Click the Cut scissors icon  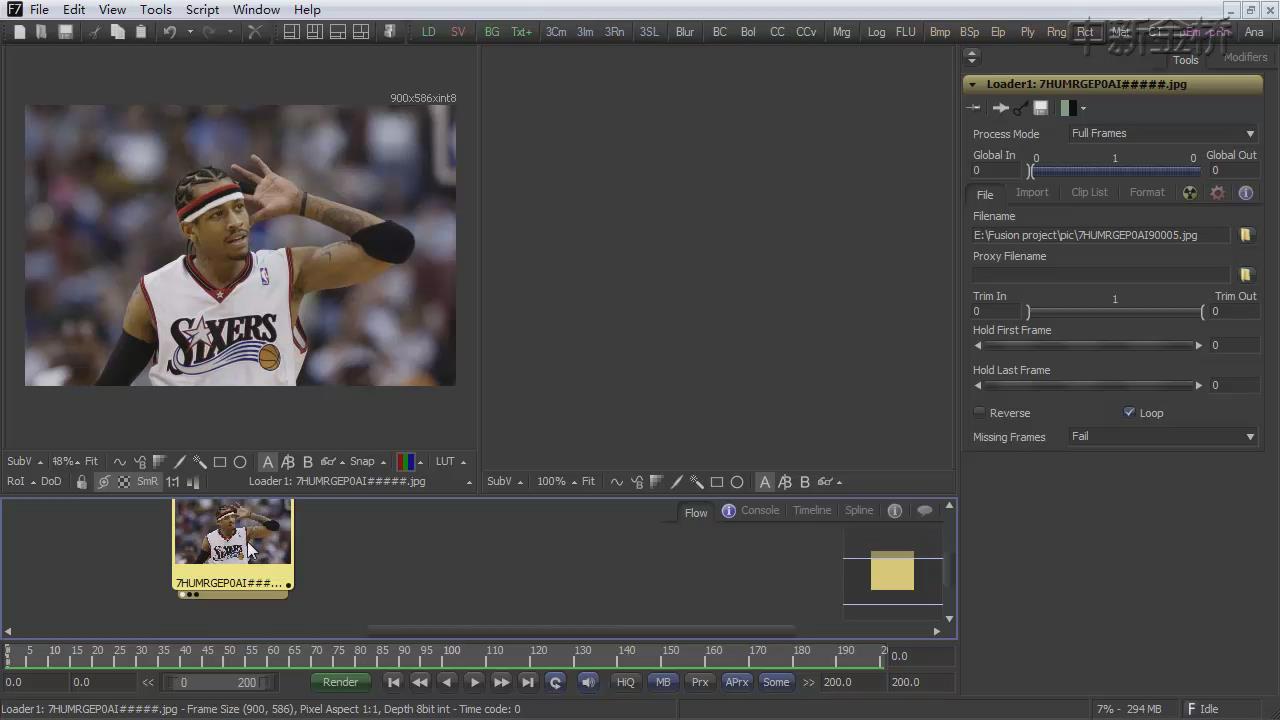pyautogui.click(x=95, y=32)
